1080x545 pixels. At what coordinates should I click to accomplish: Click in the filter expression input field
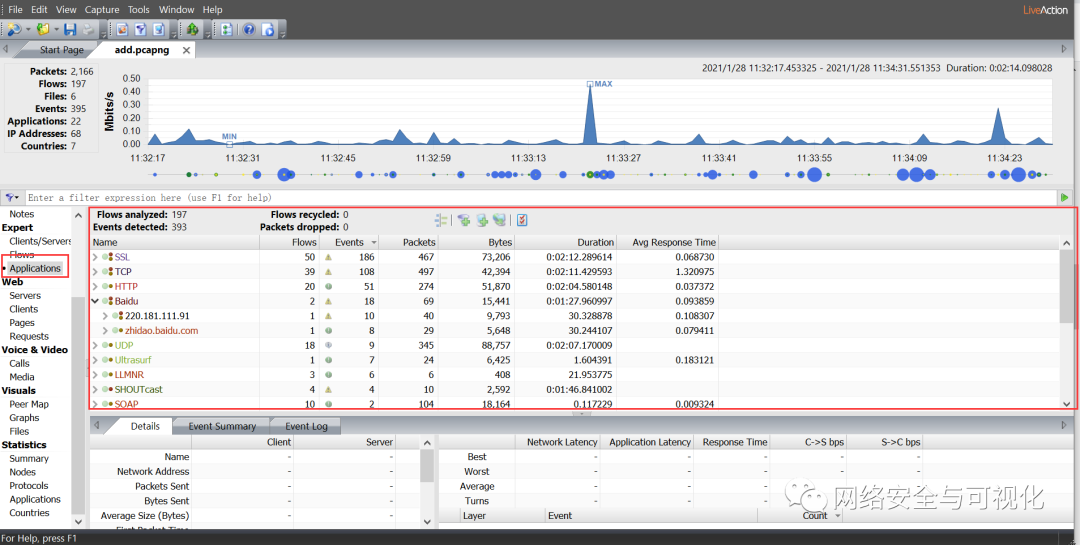click(541, 198)
